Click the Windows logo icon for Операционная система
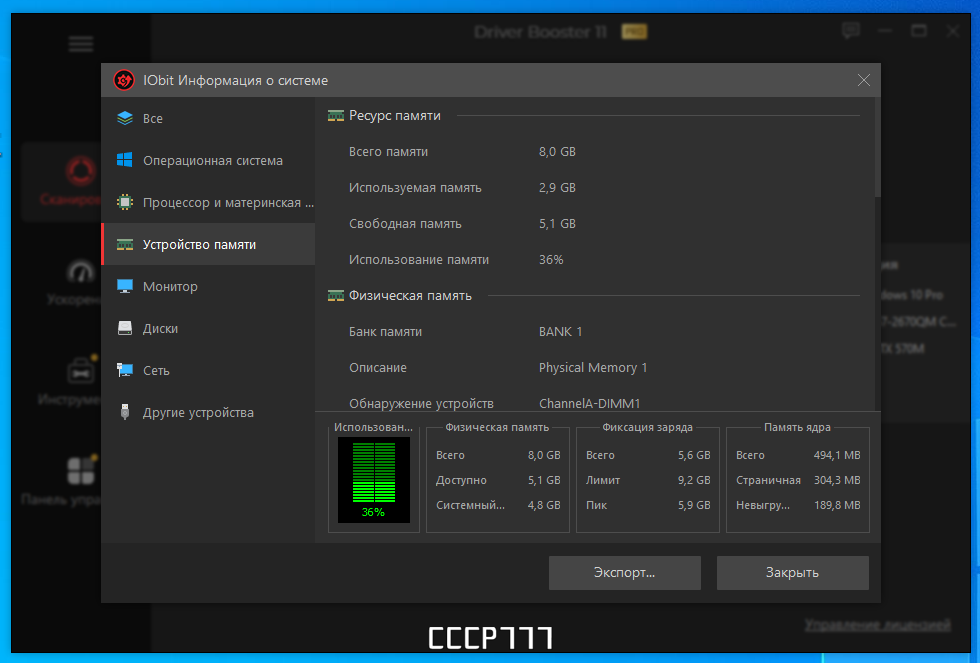Viewport: 980px width, 663px height. (125, 160)
